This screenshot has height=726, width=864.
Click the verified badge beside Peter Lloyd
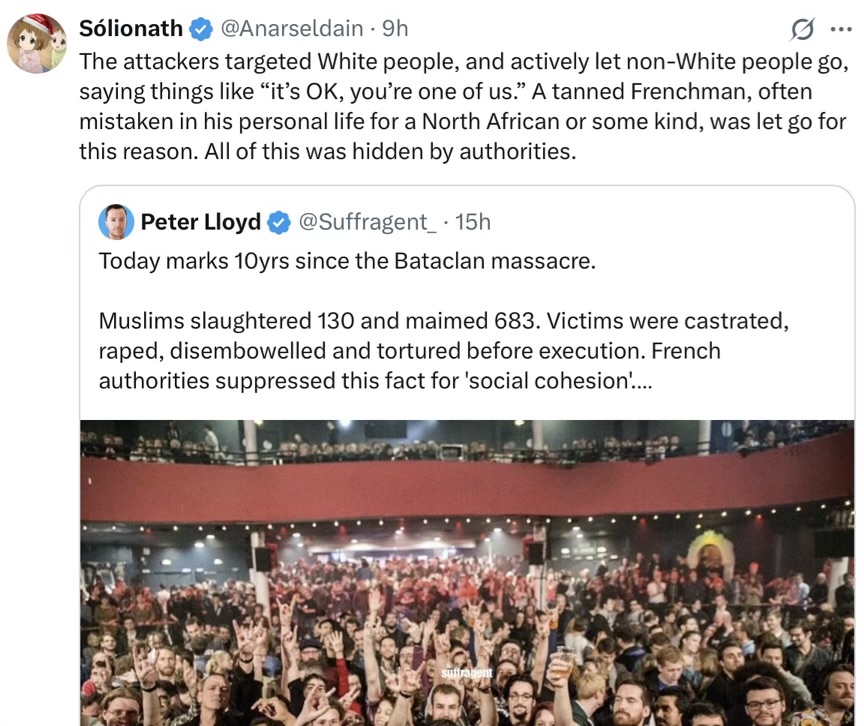coord(280,221)
